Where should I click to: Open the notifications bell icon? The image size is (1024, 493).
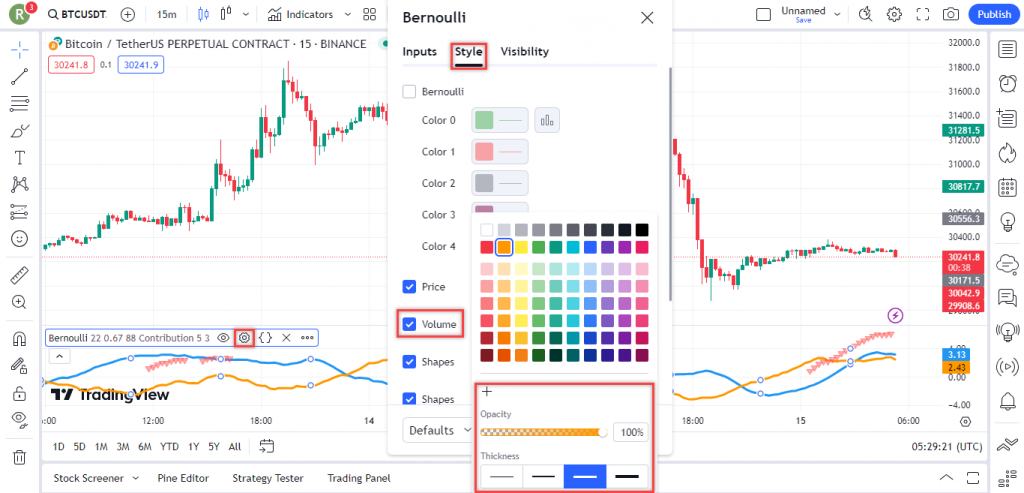(1007, 400)
